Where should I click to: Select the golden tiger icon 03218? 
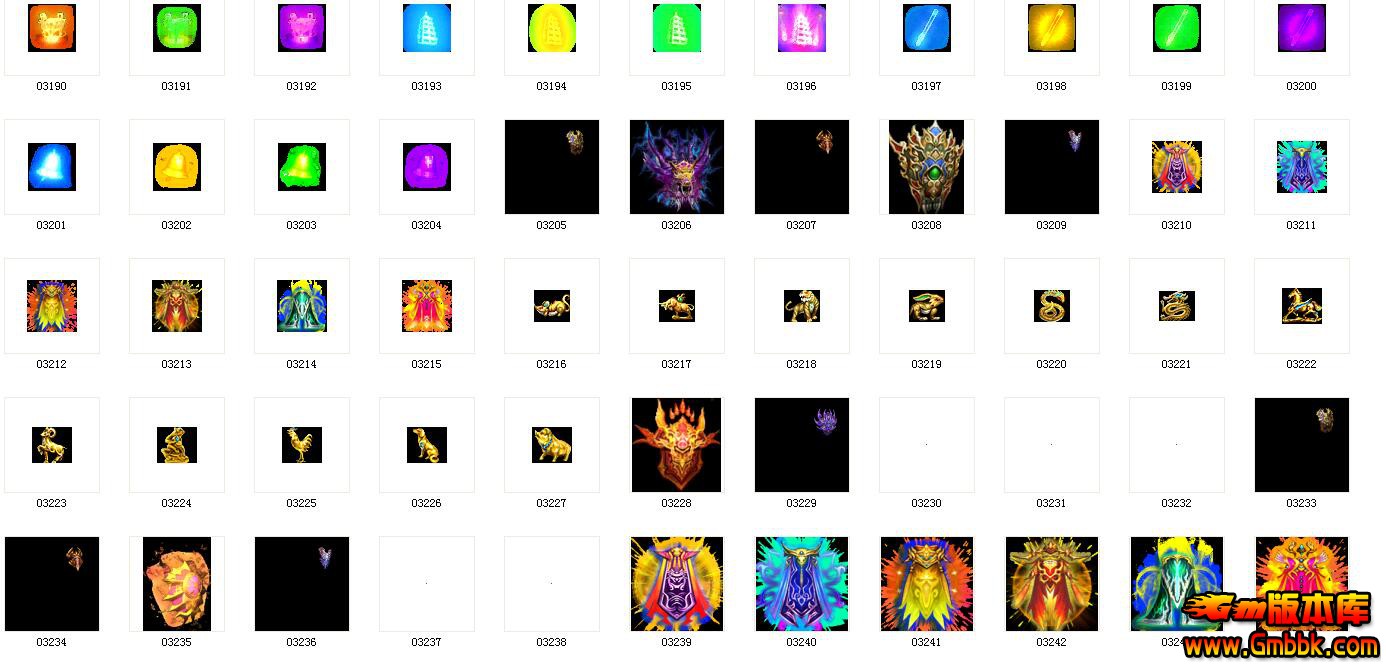(801, 306)
